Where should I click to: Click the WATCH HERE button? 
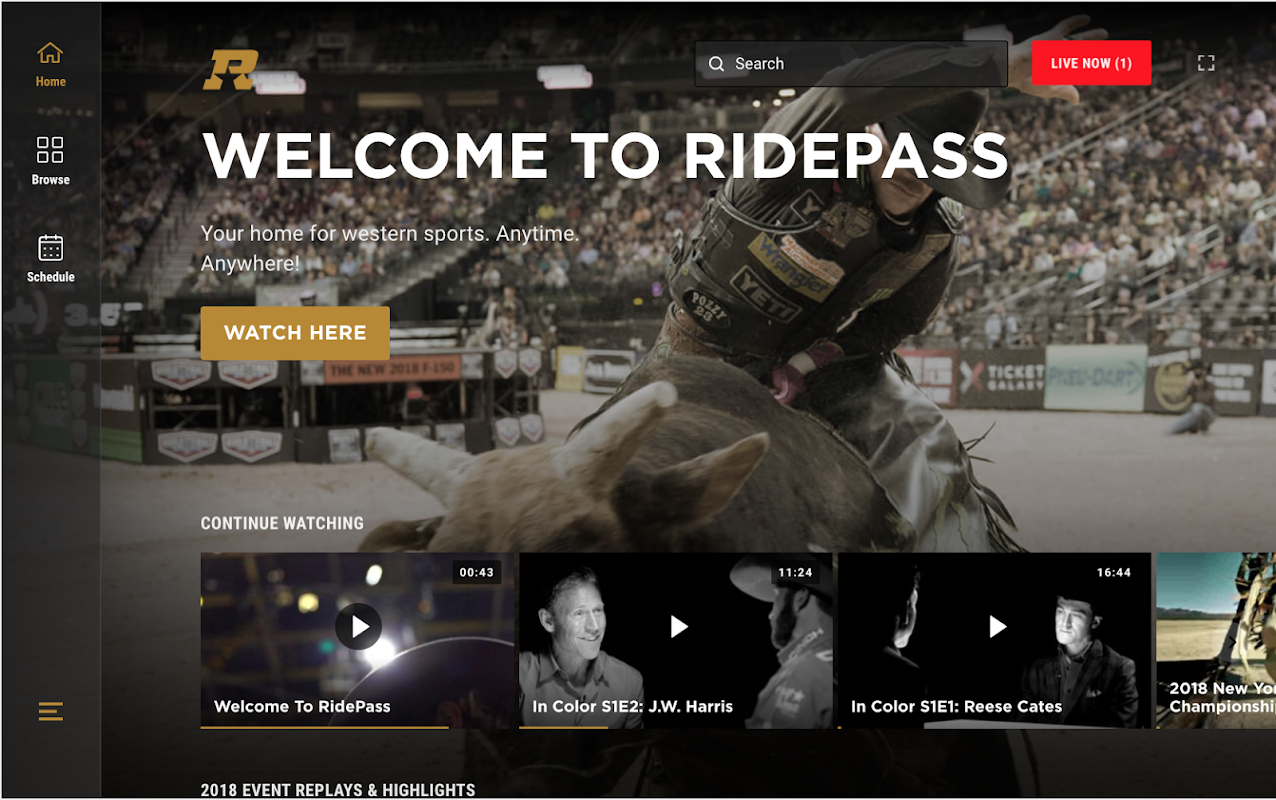(x=295, y=333)
